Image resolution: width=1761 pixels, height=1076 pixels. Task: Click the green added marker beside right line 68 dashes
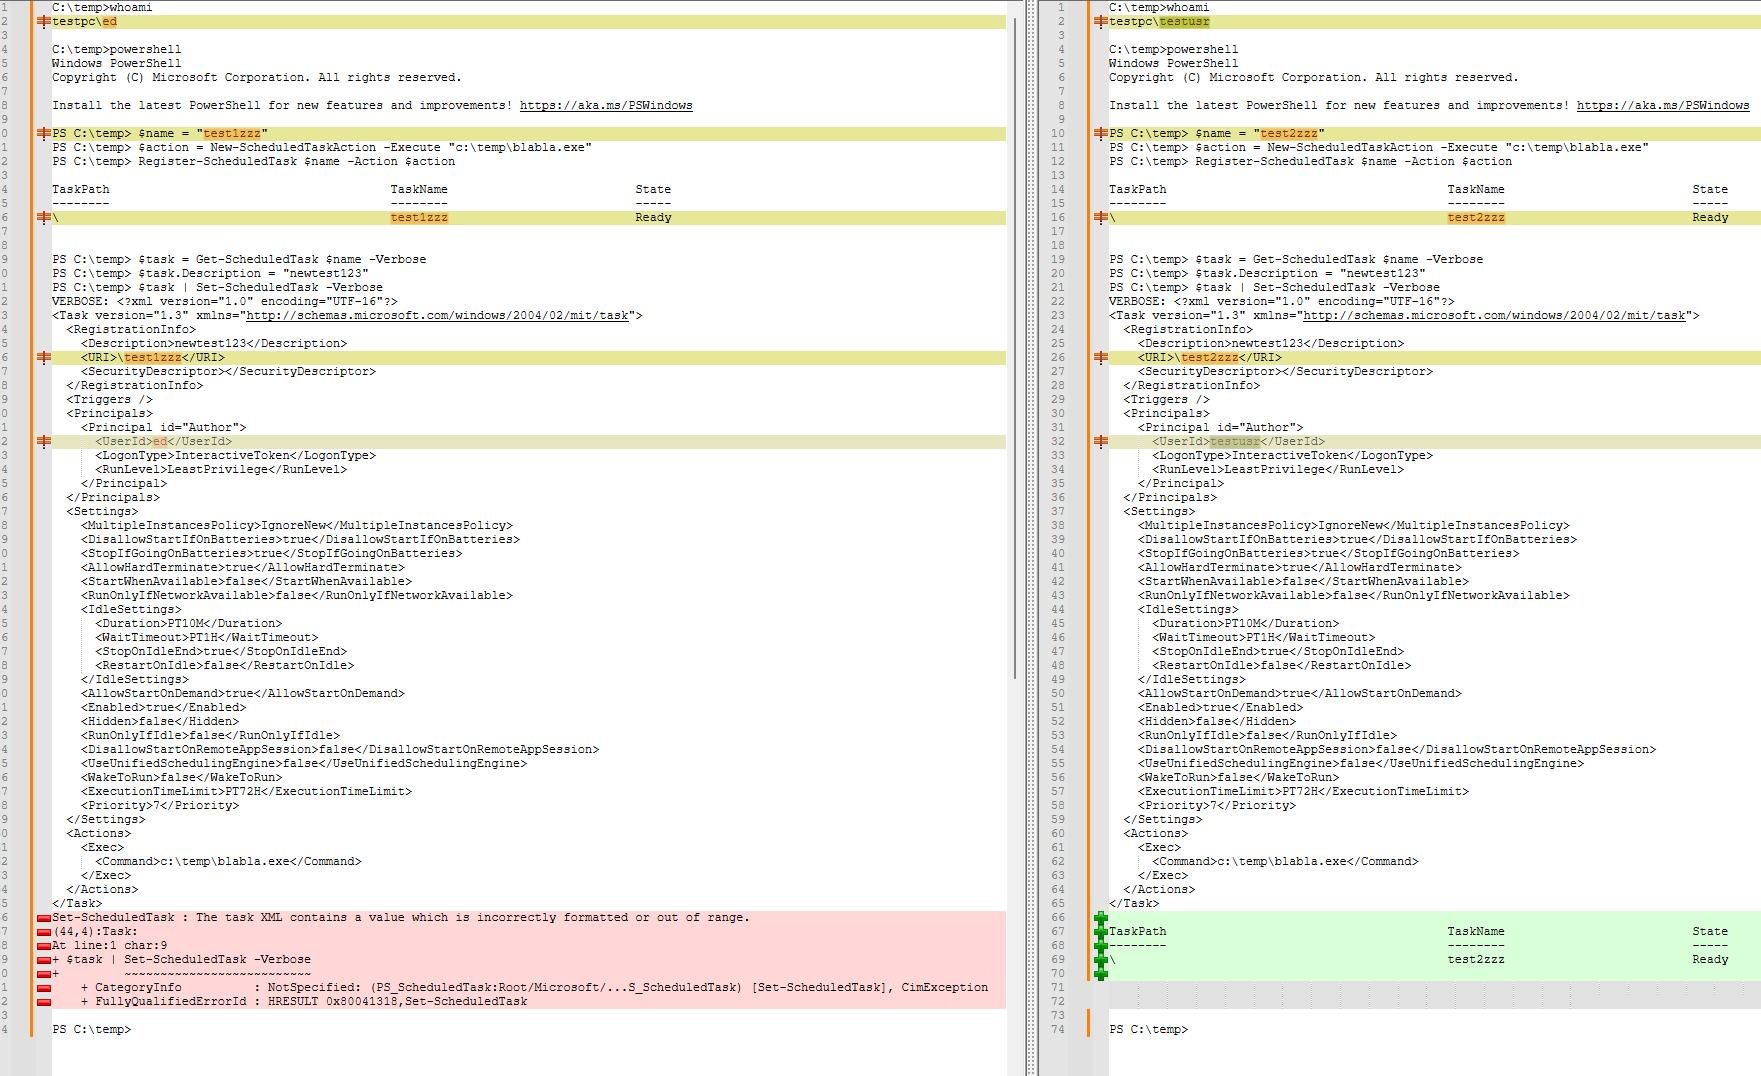click(x=1101, y=946)
